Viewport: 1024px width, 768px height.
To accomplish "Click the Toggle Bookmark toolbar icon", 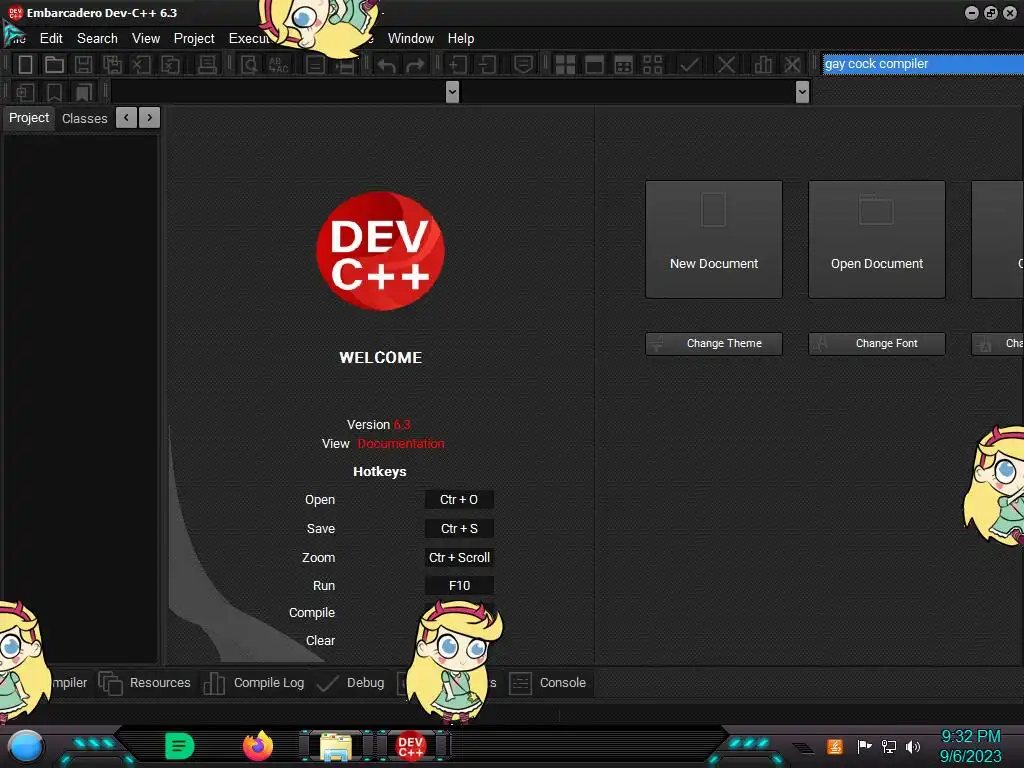I will (x=54, y=92).
